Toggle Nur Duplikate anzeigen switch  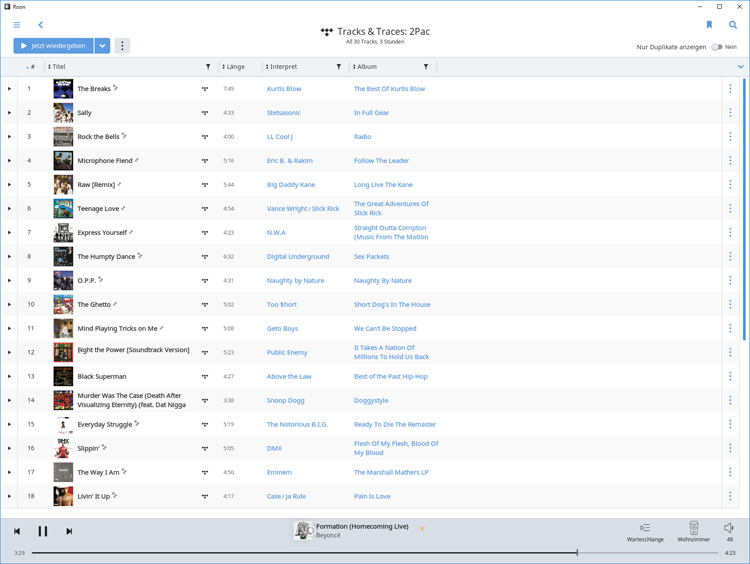coord(717,47)
